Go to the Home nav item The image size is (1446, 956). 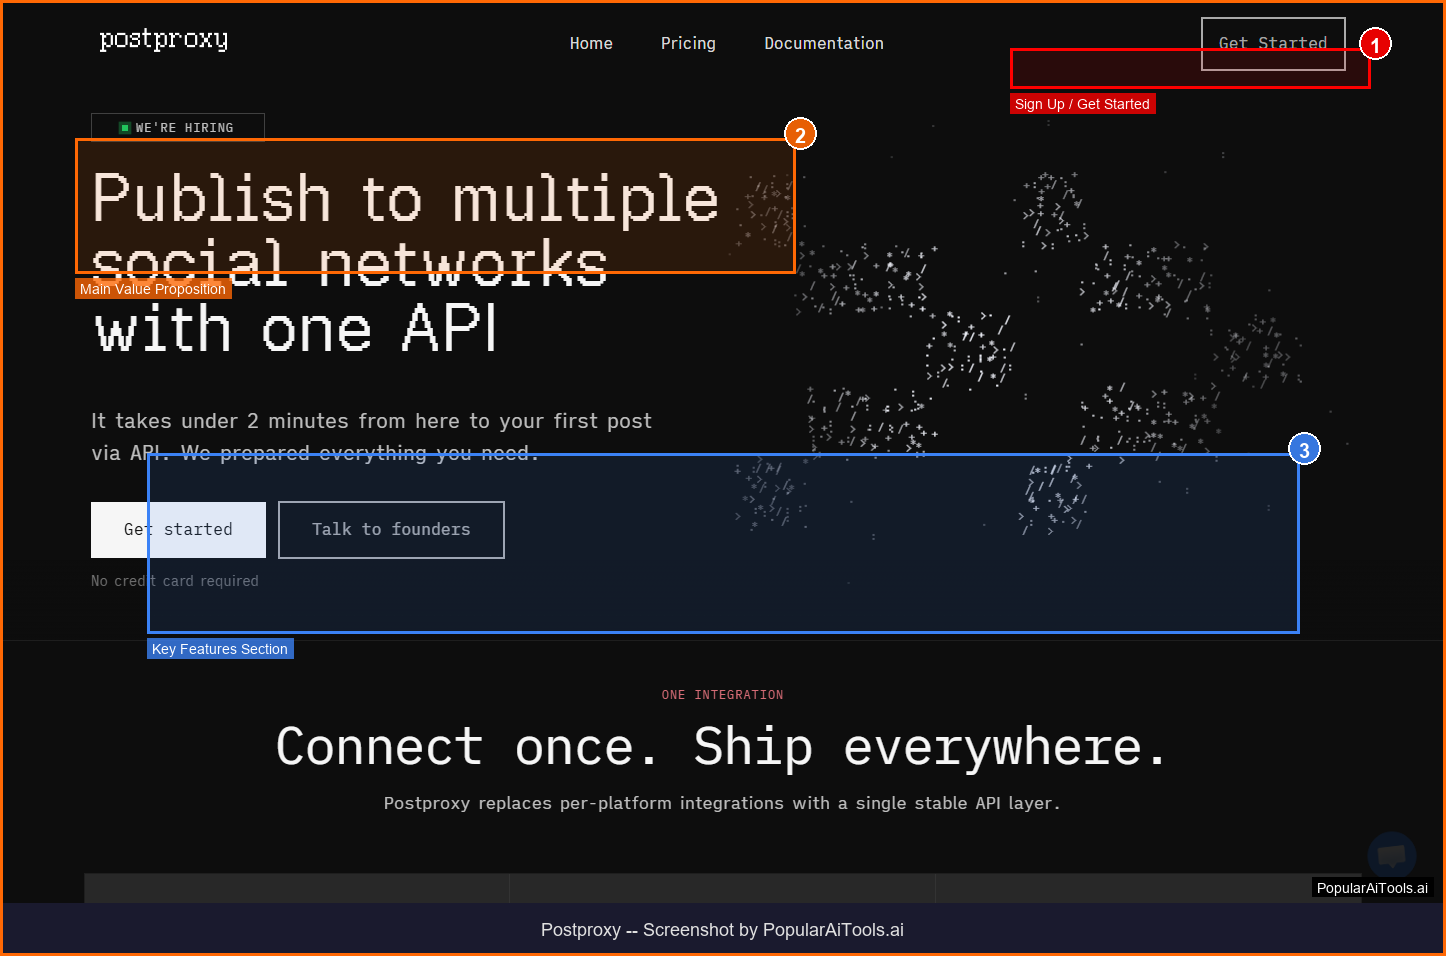click(591, 44)
